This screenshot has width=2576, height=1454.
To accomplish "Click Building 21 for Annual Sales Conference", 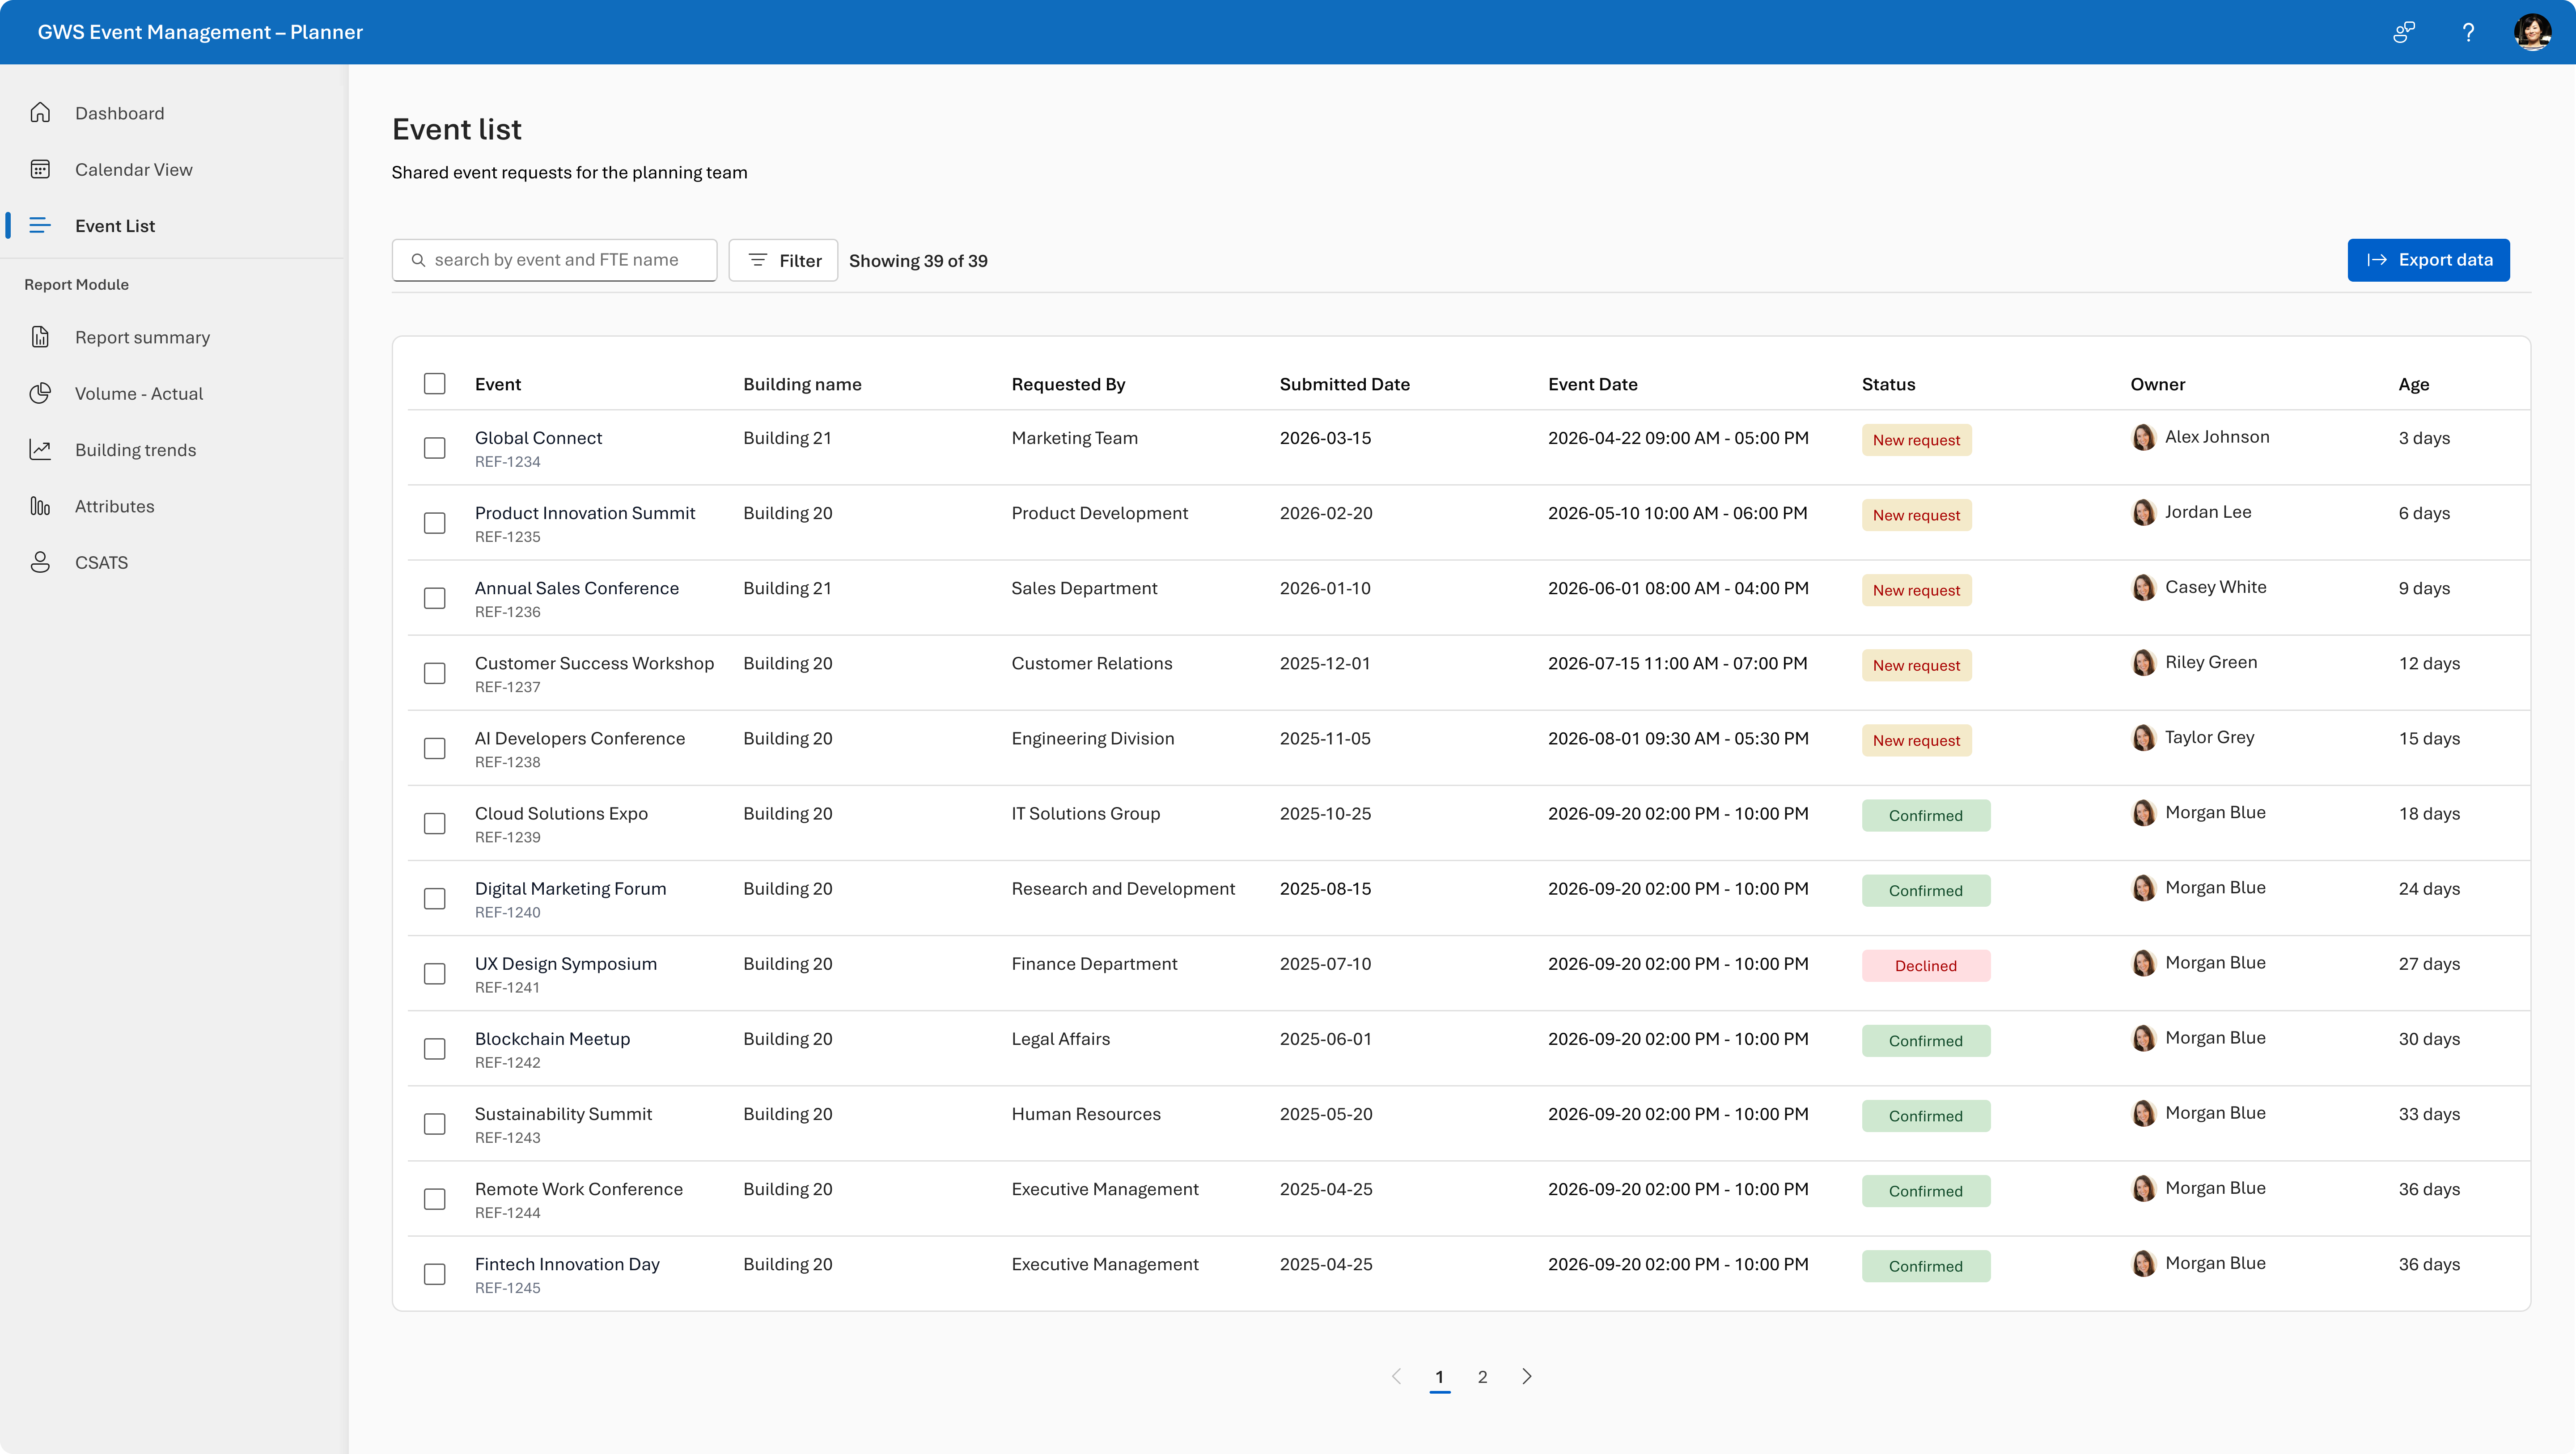I will [x=787, y=588].
